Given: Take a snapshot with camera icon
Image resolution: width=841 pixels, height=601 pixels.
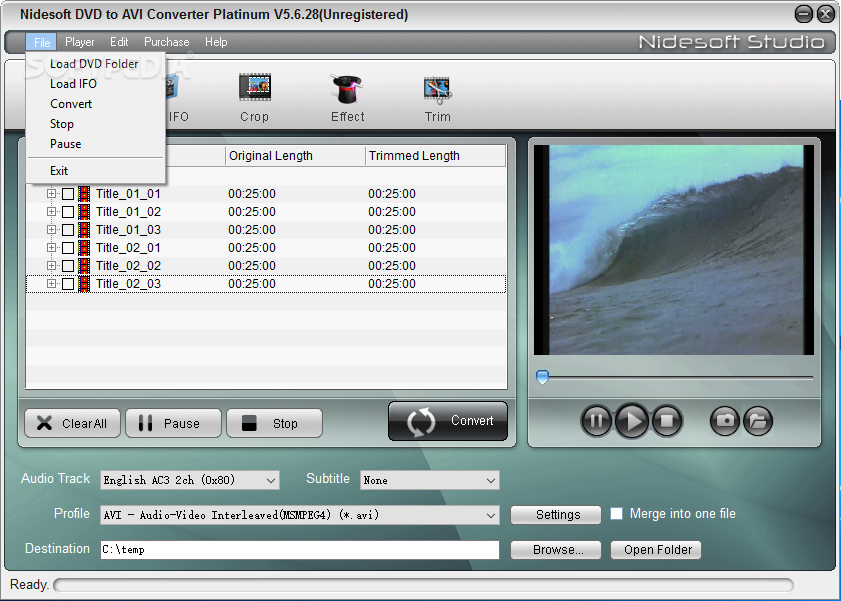Looking at the screenshot, I should (x=725, y=421).
